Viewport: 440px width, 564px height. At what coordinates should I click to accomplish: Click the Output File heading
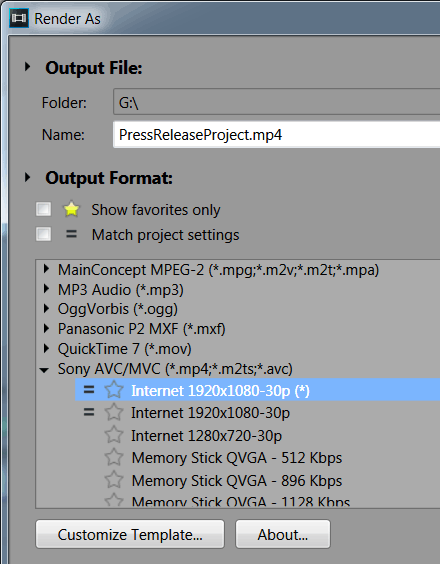94,68
